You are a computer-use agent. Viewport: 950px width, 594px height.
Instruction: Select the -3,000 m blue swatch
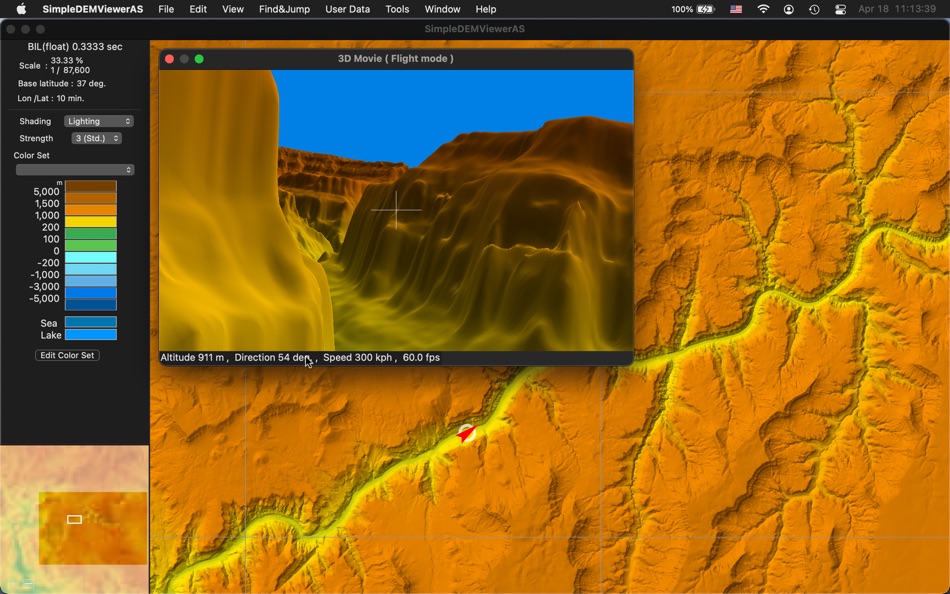pos(91,281)
